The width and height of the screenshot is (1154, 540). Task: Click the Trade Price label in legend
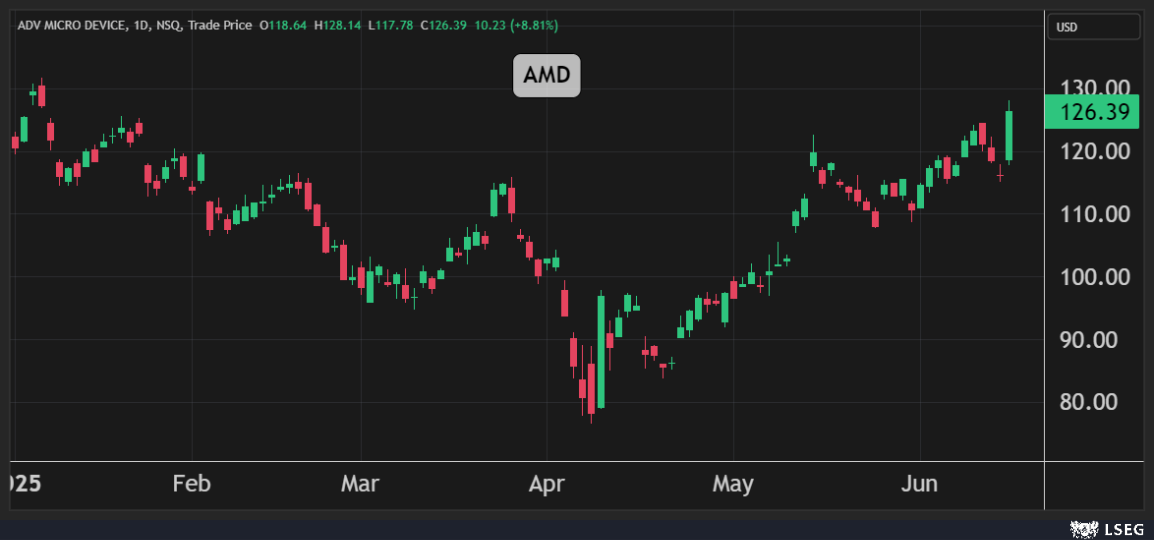tap(219, 24)
